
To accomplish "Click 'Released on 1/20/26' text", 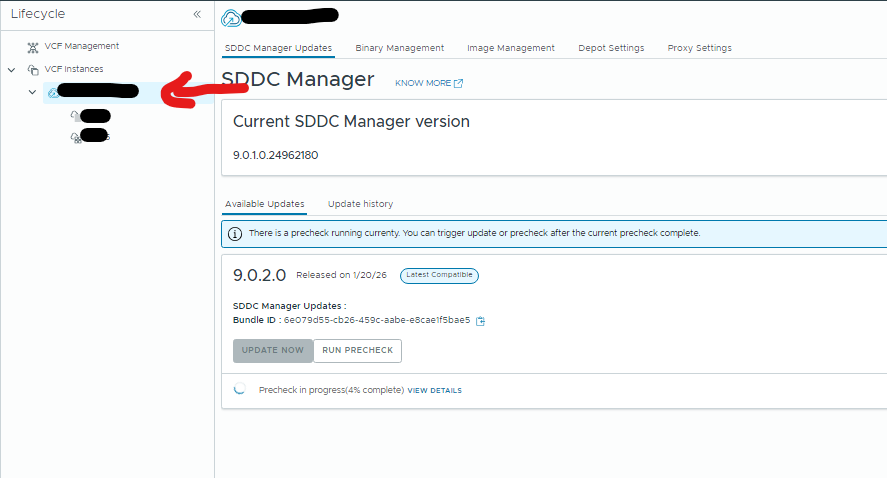I will click(341, 275).
